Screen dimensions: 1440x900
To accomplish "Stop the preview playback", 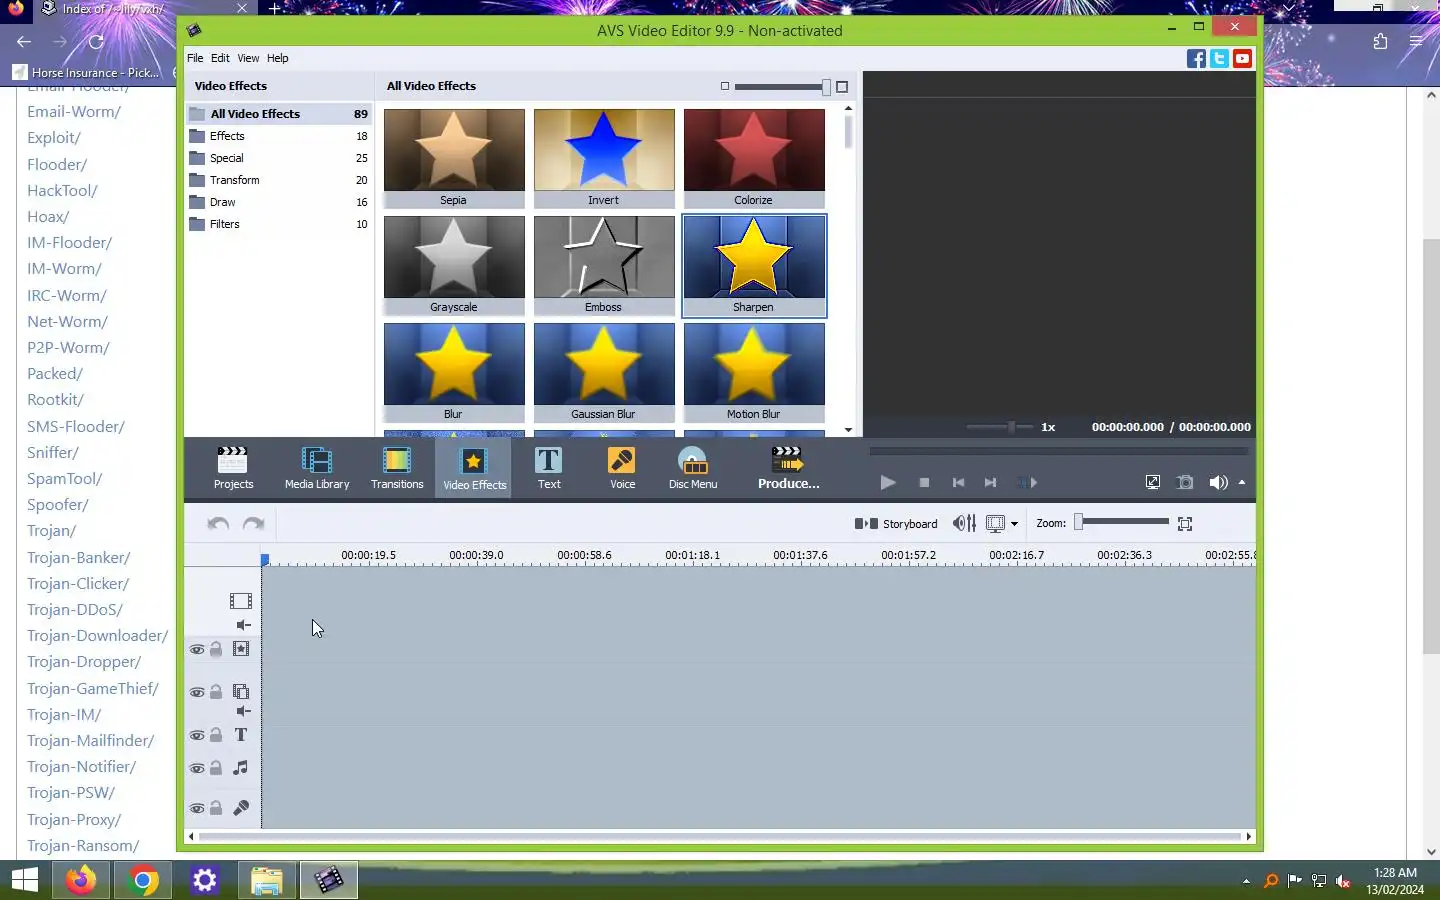I will coord(924,482).
